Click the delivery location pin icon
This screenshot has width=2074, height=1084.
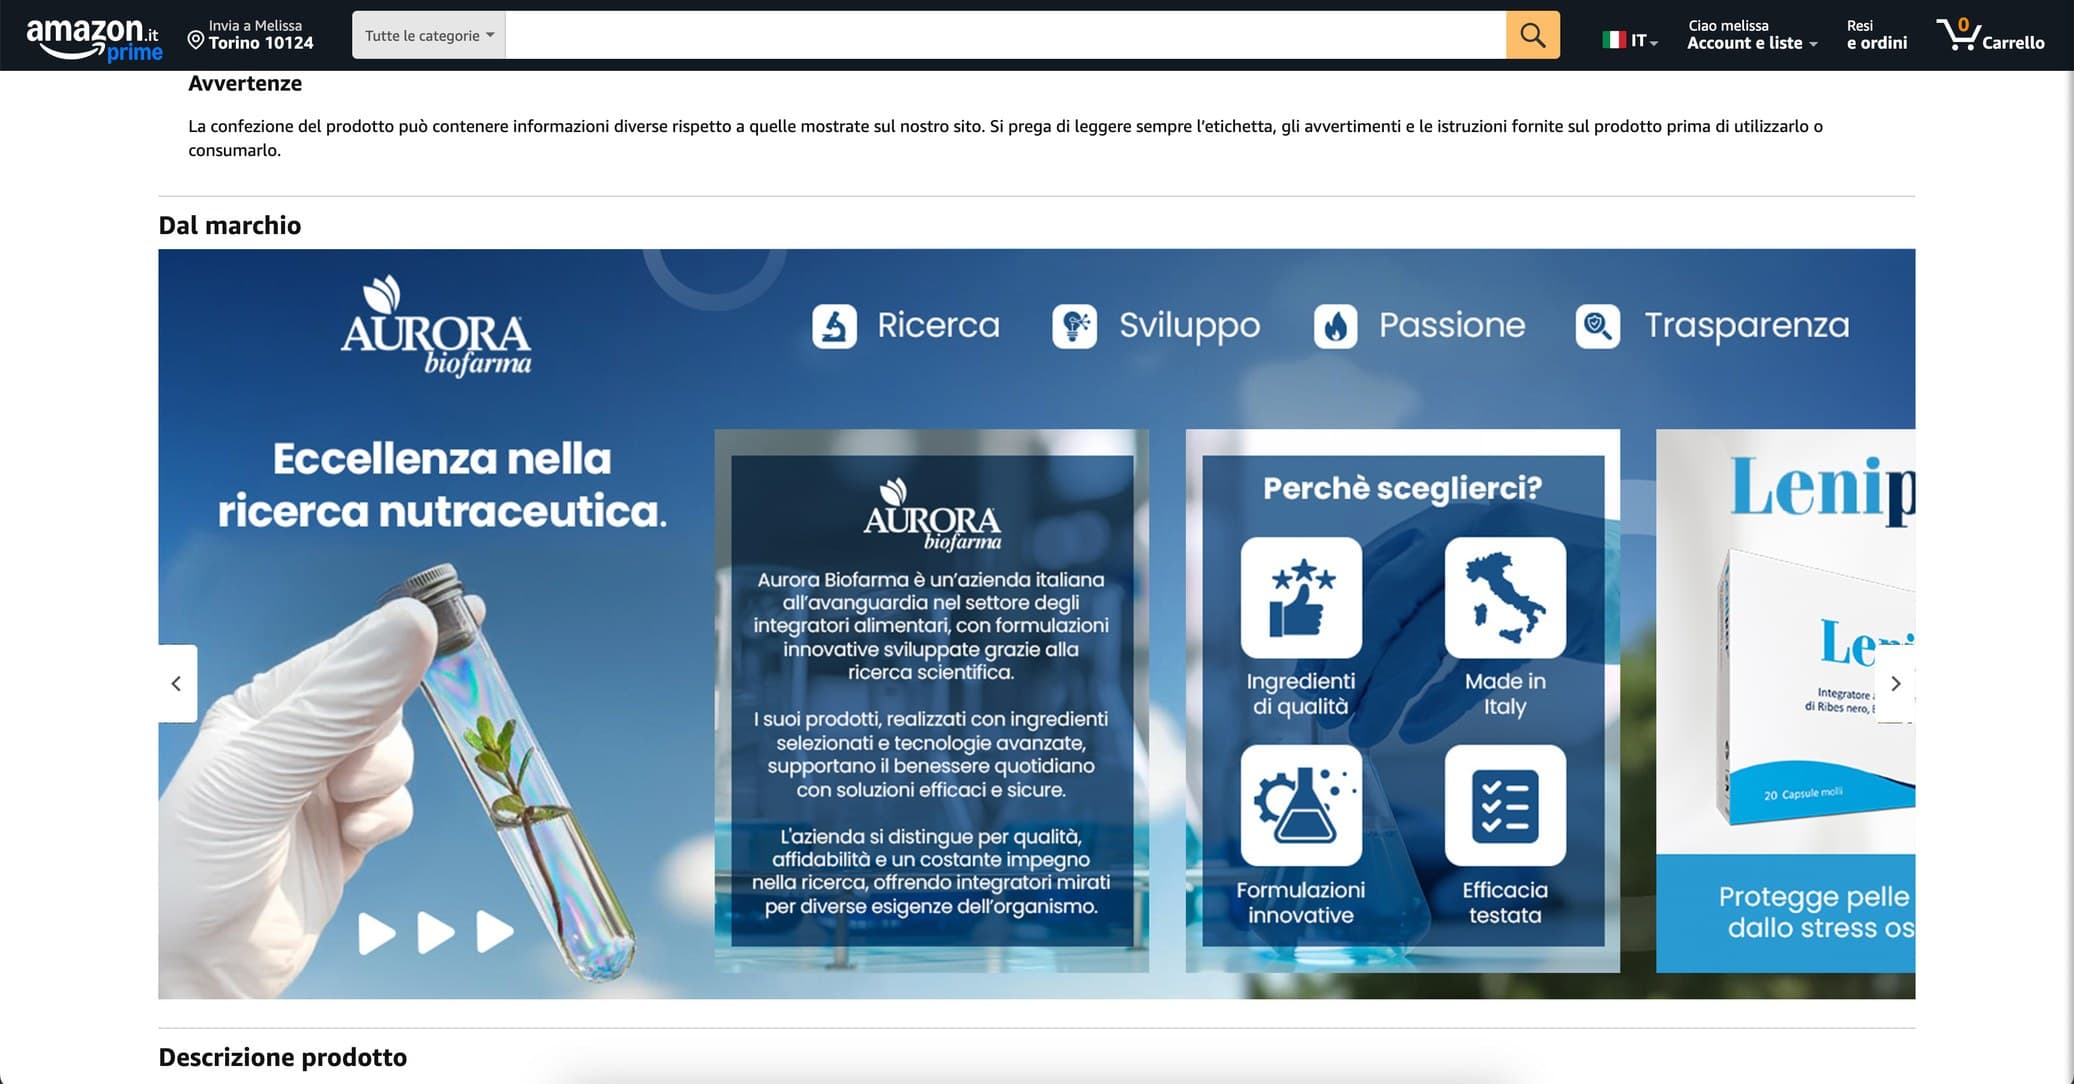(196, 41)
